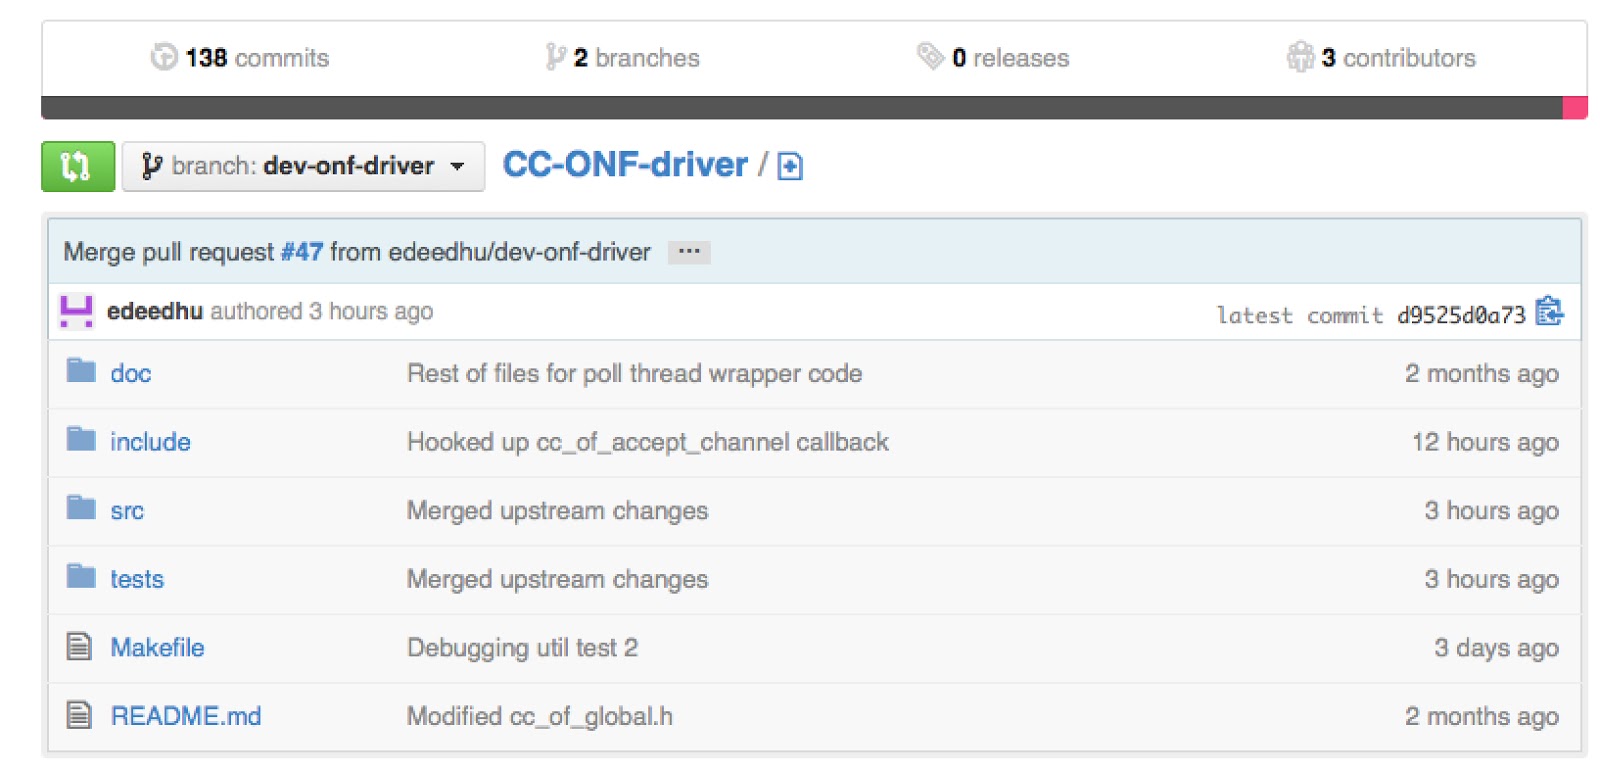Screen dimensions: 1600x772
Task: Open commit 'Rest of files for poll thread wrapper code'
Action: point(634,374)
